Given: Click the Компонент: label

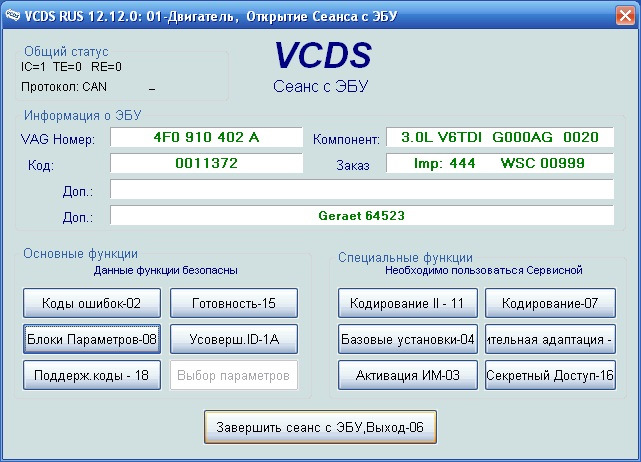Looking at the screenshot, I should (346, 139).
